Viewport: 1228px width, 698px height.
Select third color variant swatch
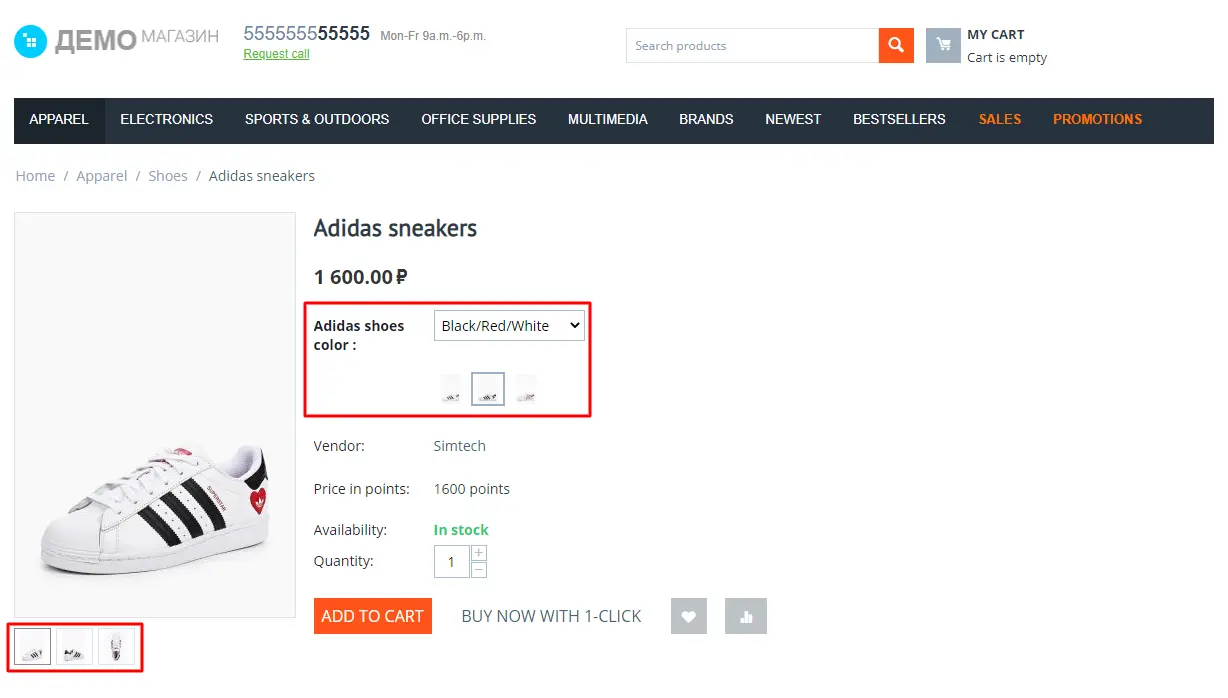pyautogui.click(x=526, y=389)
